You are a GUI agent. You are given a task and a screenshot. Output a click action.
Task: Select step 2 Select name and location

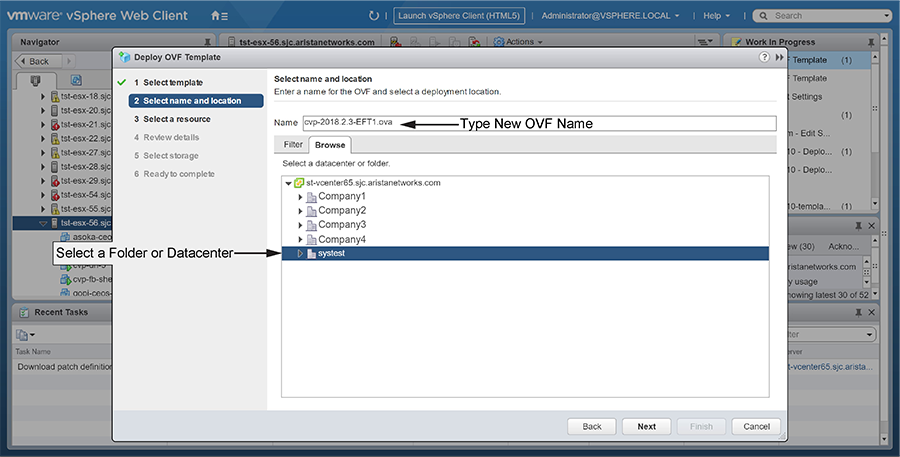pos(196,101)
